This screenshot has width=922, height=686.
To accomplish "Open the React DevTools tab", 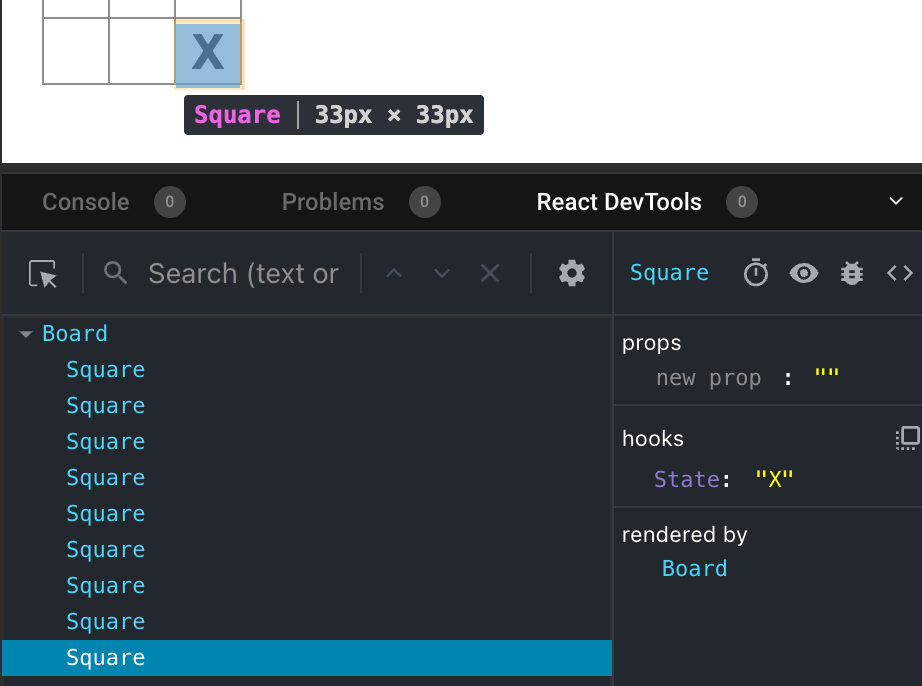I will 618,201.
